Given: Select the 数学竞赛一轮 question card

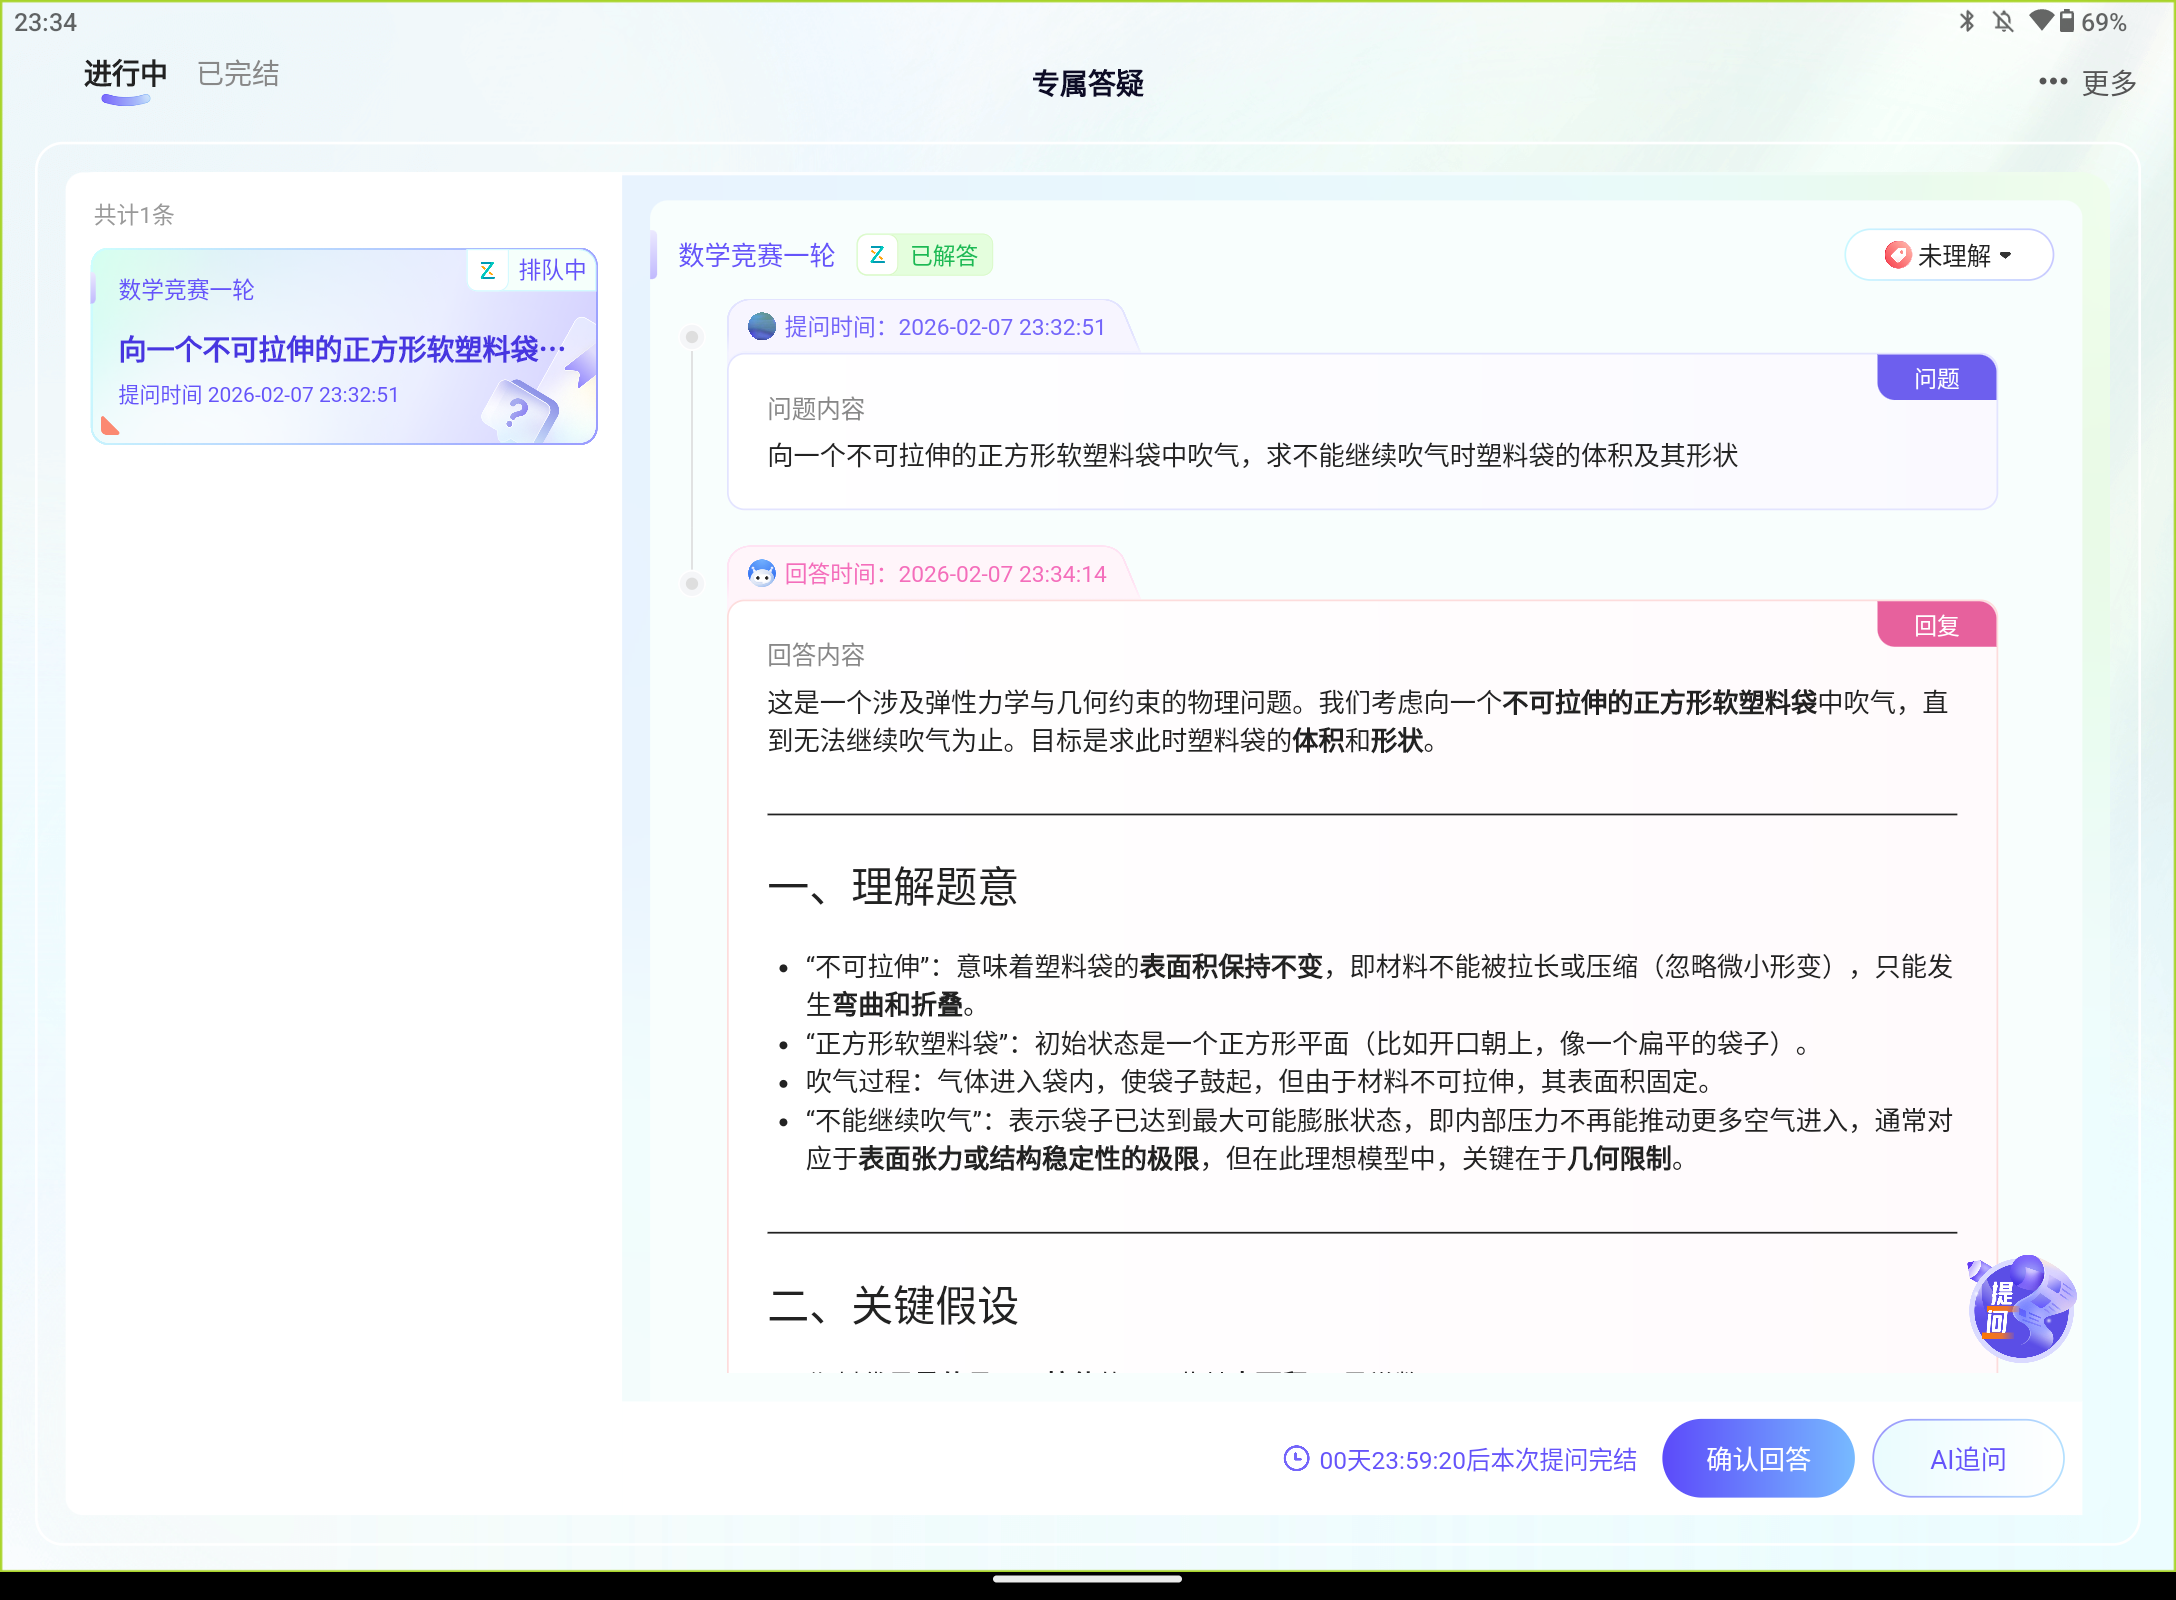Looking at the screenshot, I should coord(343,347).
